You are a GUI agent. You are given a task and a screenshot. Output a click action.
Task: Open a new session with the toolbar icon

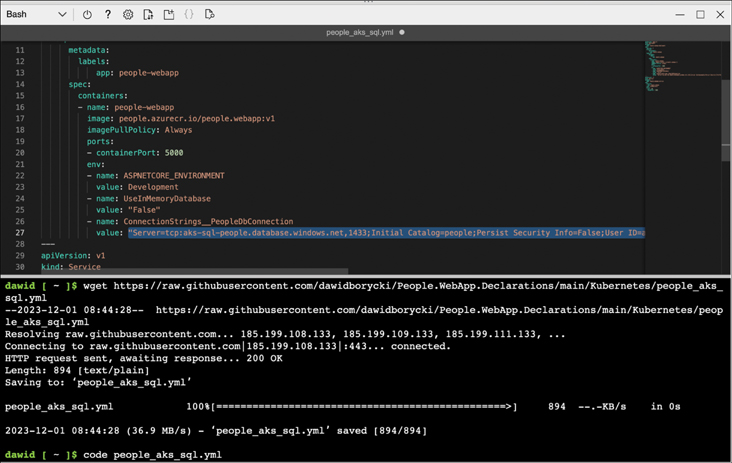[x=169, y=15]
